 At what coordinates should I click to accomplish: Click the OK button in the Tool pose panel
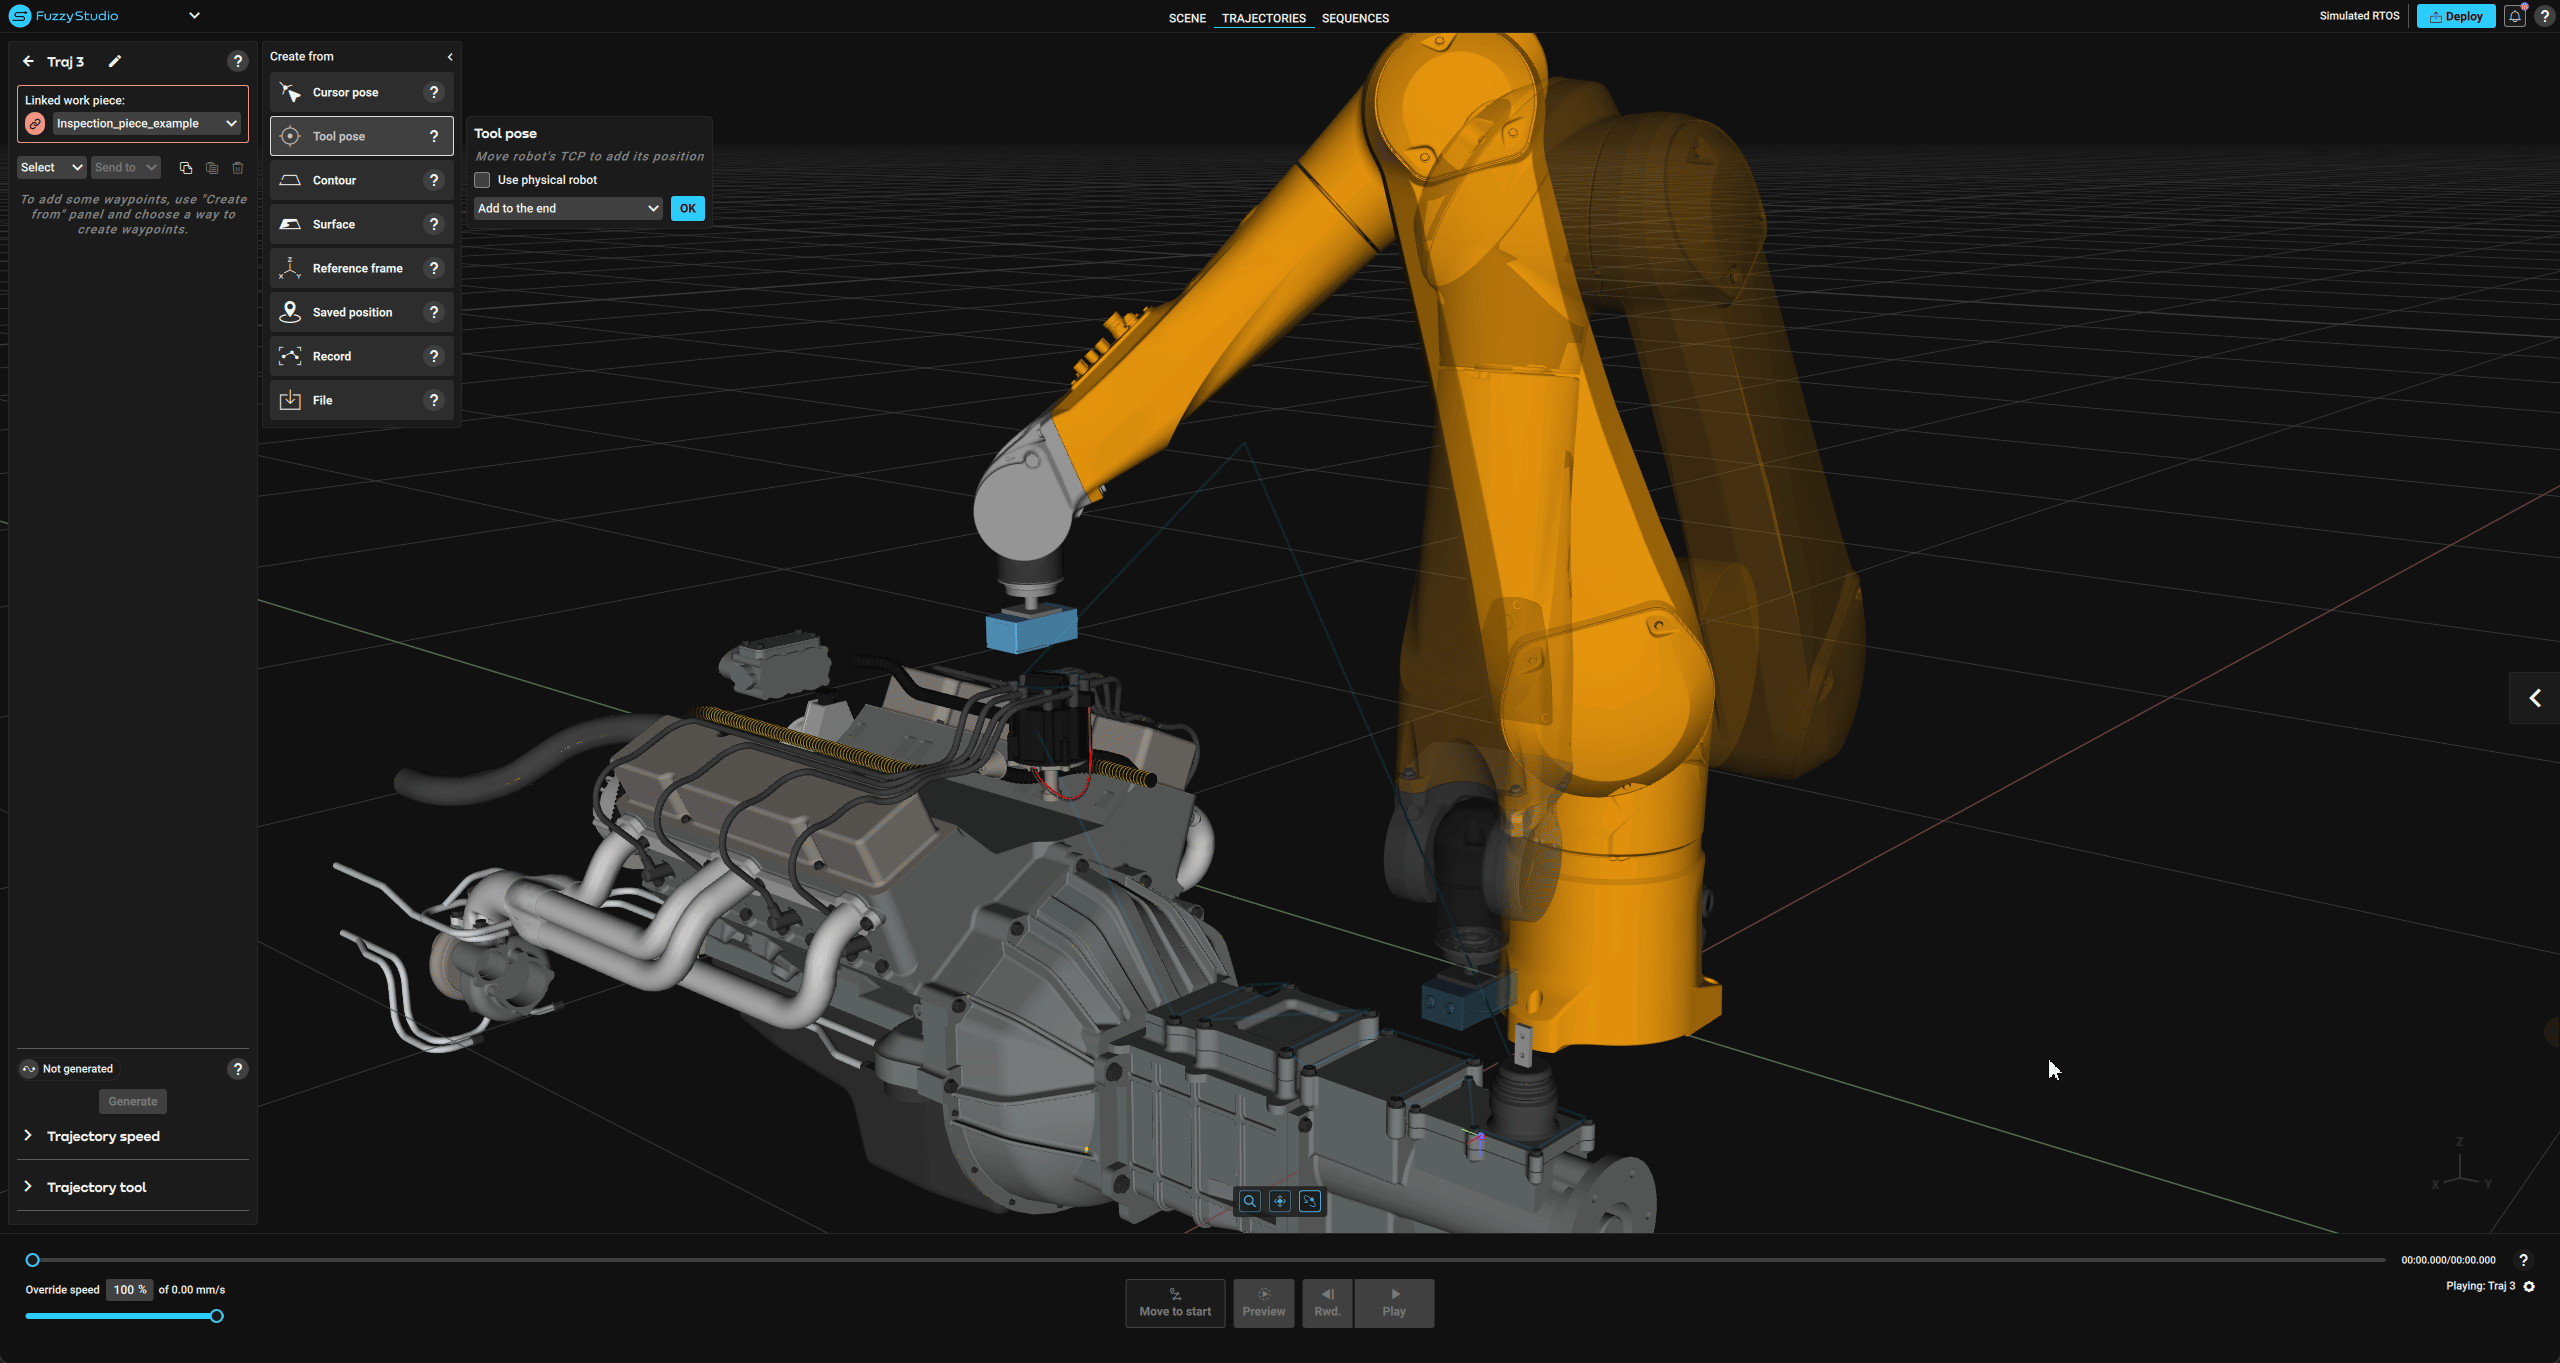click(687, 208)
